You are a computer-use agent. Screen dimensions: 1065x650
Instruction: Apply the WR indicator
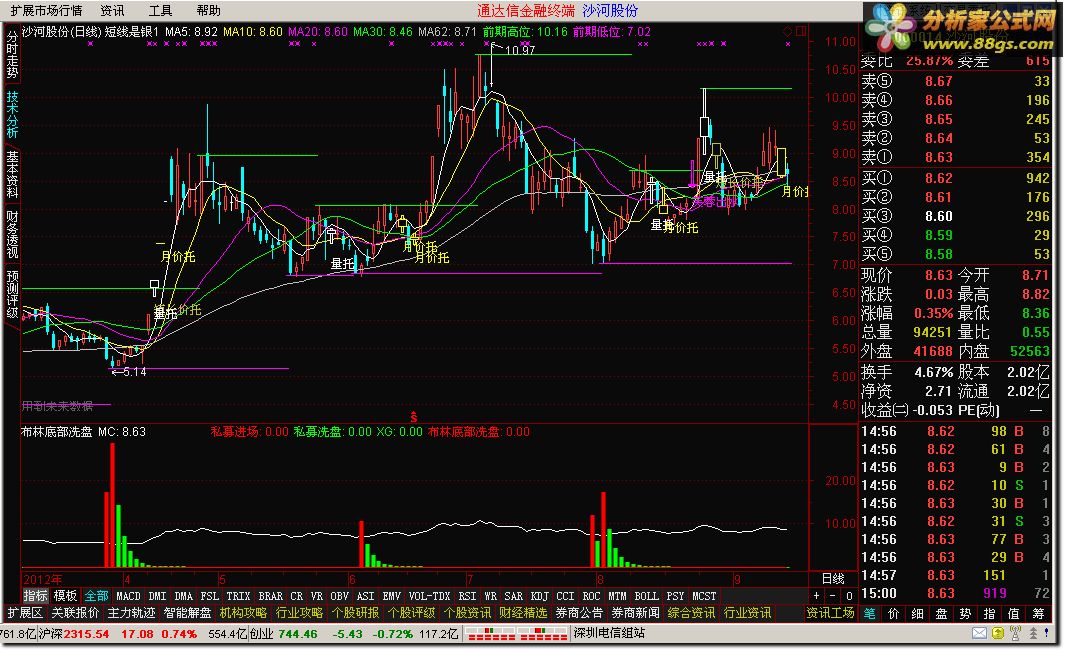coord(490,596)
